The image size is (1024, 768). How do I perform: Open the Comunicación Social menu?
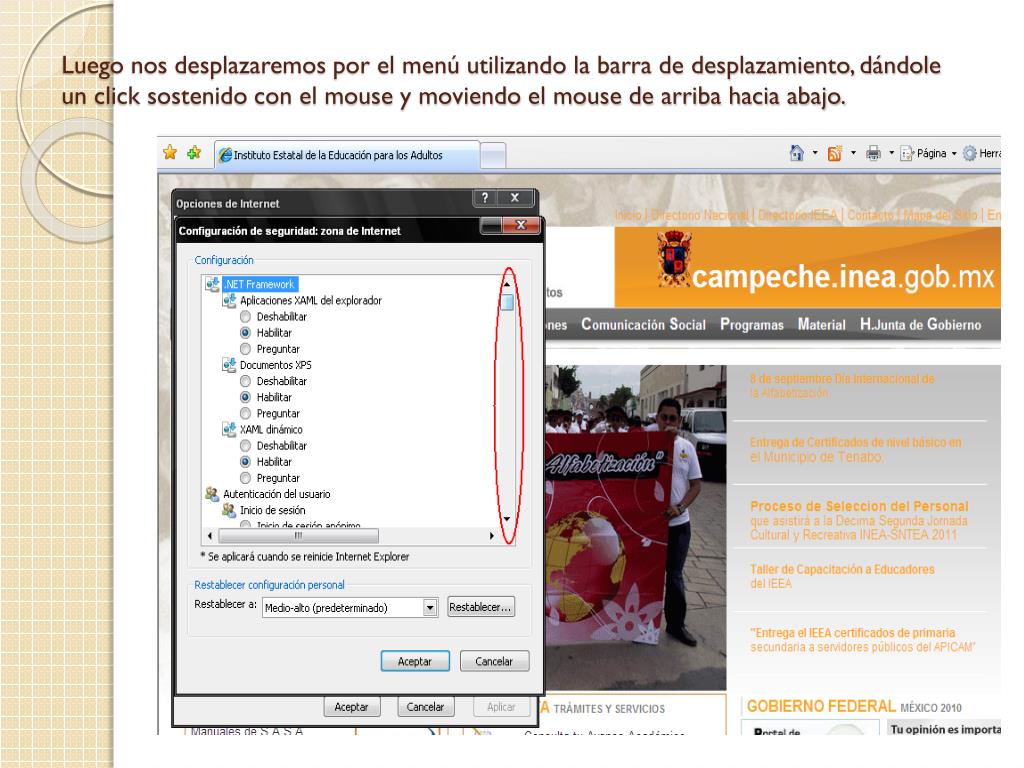643,325
